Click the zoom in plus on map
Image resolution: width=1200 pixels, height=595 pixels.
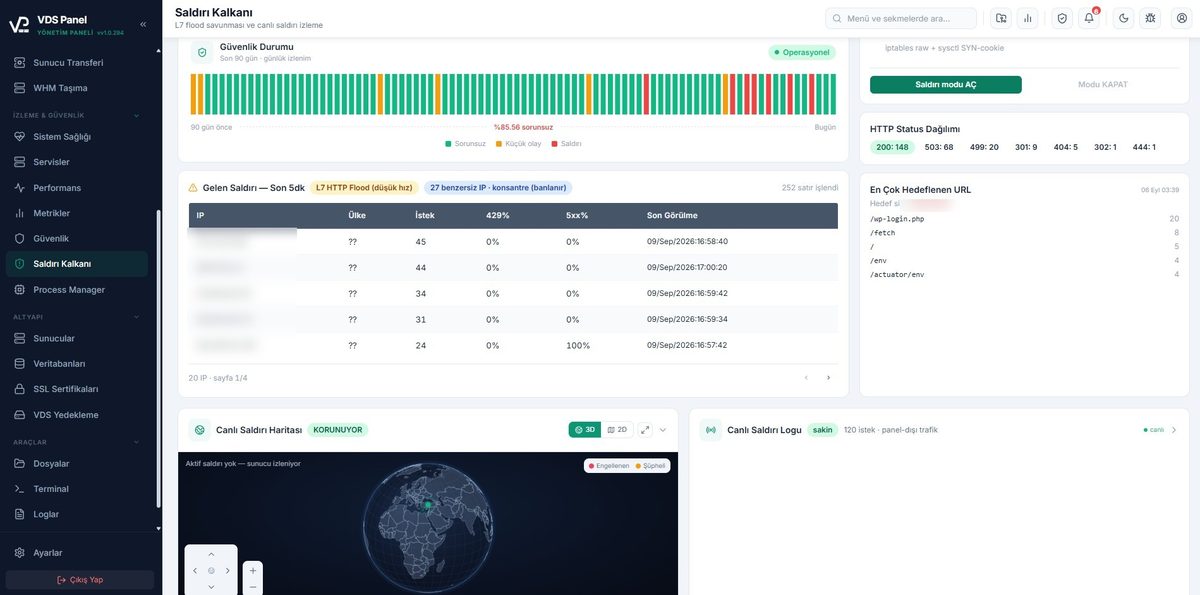(x=253, y=570)
